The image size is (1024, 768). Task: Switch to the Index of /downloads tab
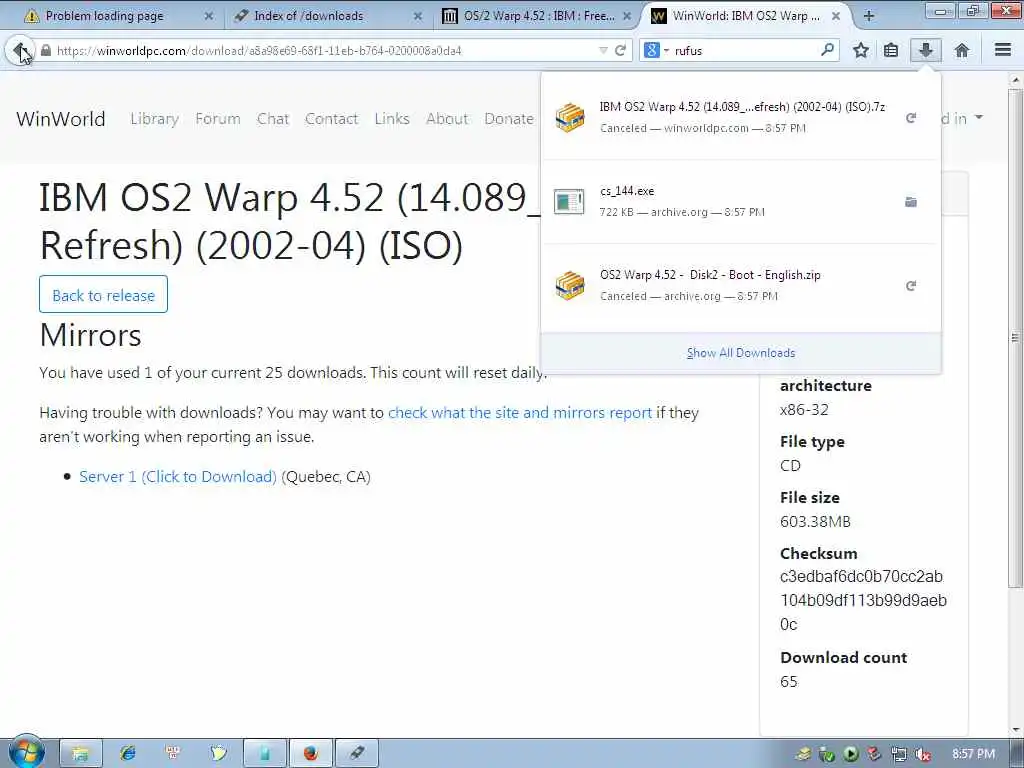tap(329, 16)
